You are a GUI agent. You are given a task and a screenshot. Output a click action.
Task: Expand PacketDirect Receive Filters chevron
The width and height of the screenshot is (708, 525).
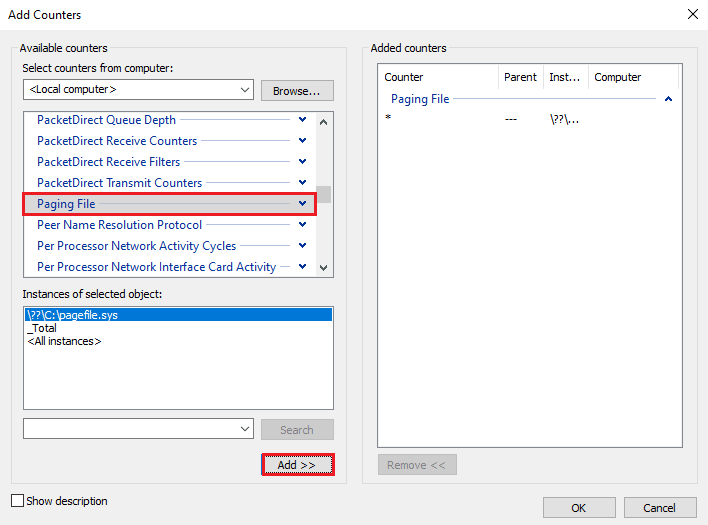[x=303, y=161]
